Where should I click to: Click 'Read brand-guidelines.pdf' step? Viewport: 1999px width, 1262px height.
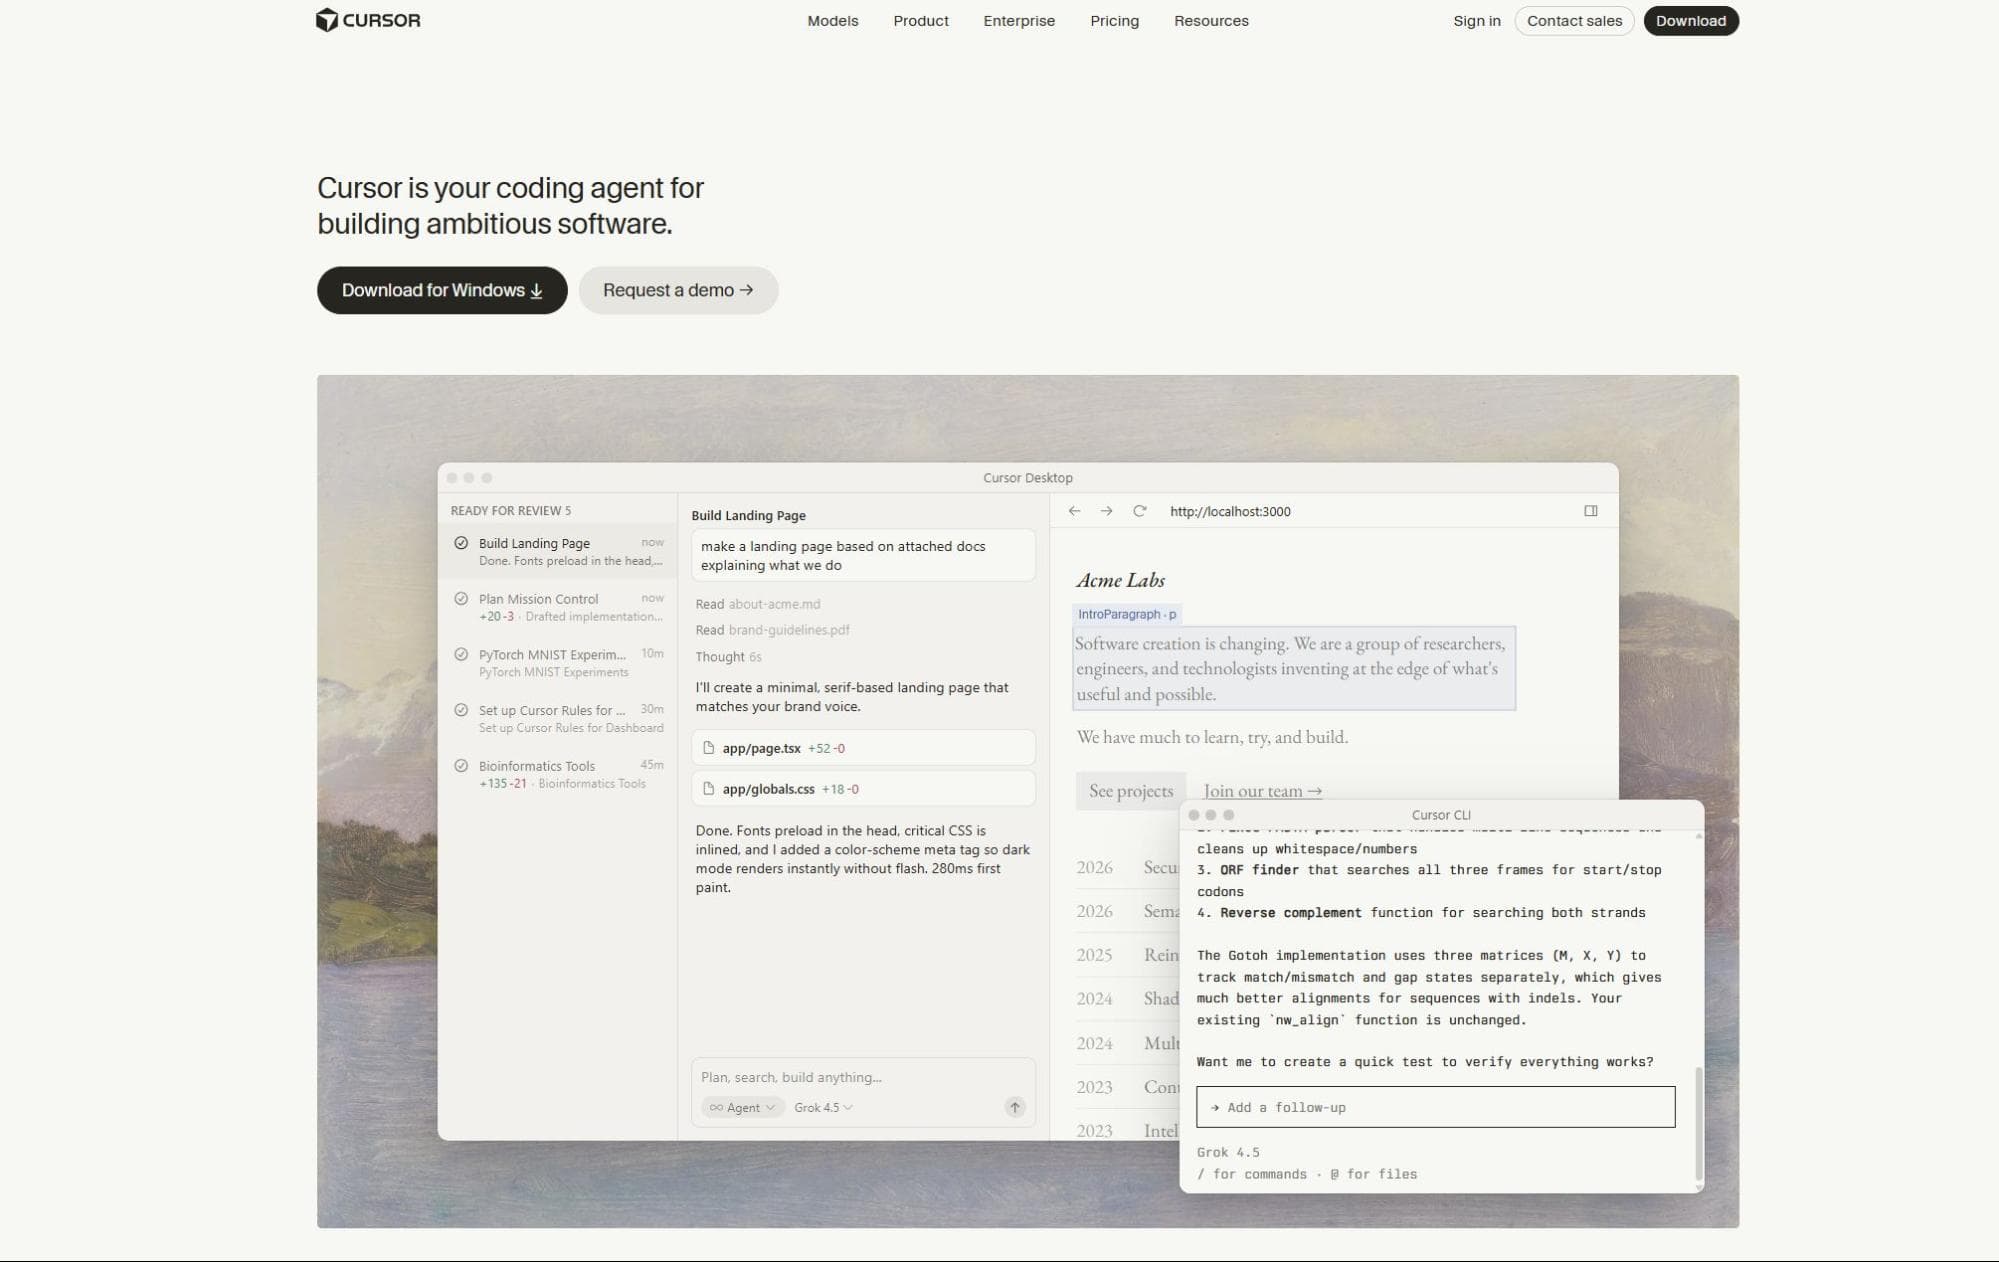tap(773, 630)
